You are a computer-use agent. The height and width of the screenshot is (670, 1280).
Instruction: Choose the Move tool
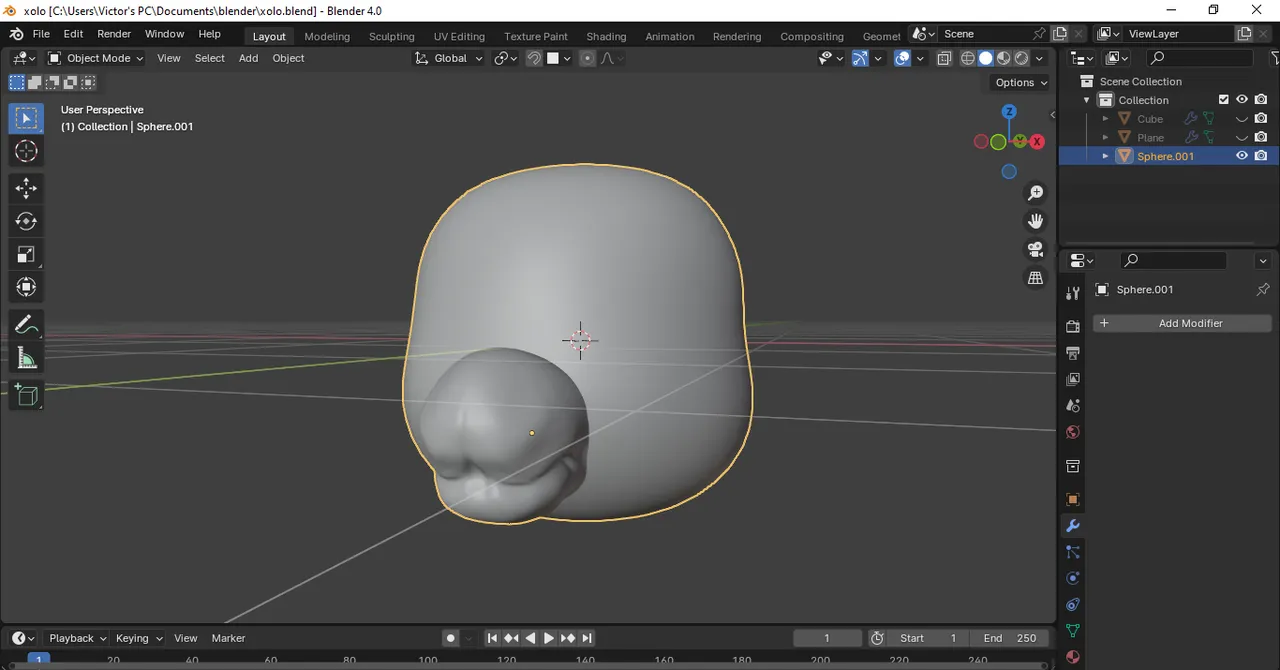pos(26,188)
